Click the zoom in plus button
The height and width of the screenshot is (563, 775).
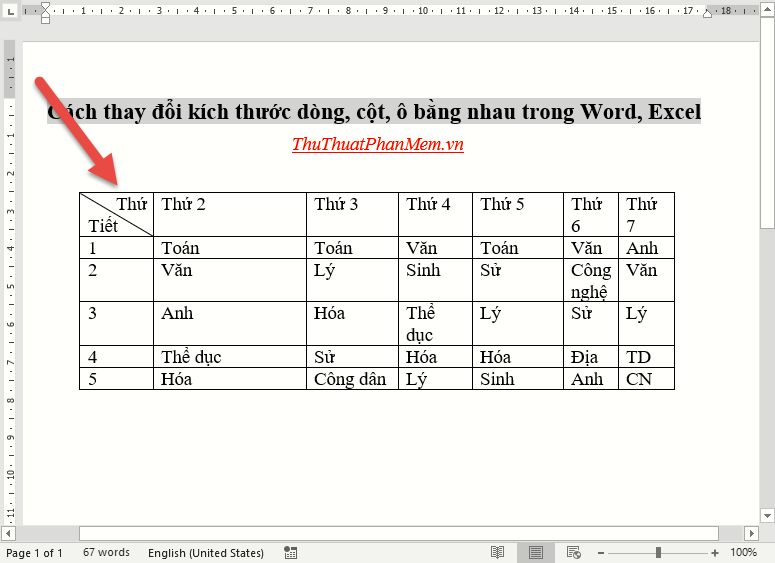point(715,553)
